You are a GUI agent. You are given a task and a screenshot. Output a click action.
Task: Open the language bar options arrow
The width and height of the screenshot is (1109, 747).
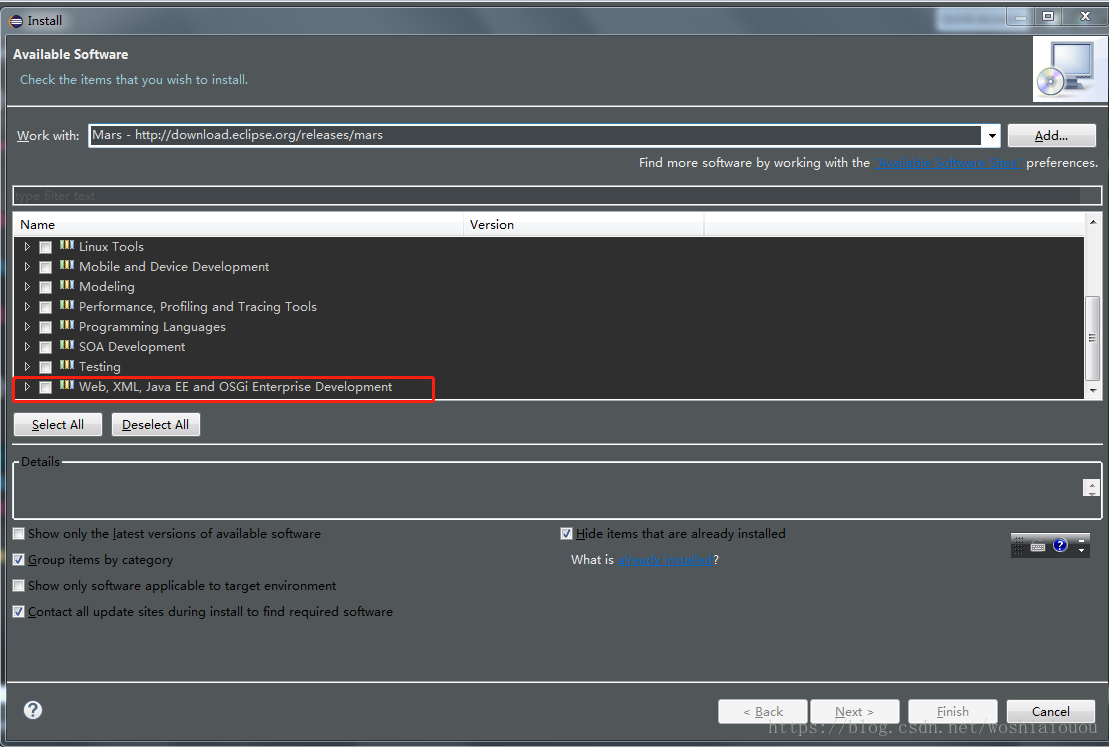1081,550
